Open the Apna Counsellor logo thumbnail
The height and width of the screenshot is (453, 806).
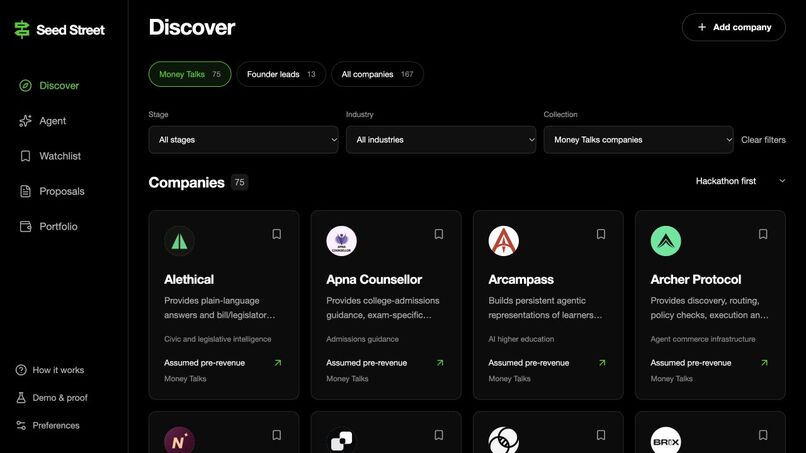click(341, 241)
